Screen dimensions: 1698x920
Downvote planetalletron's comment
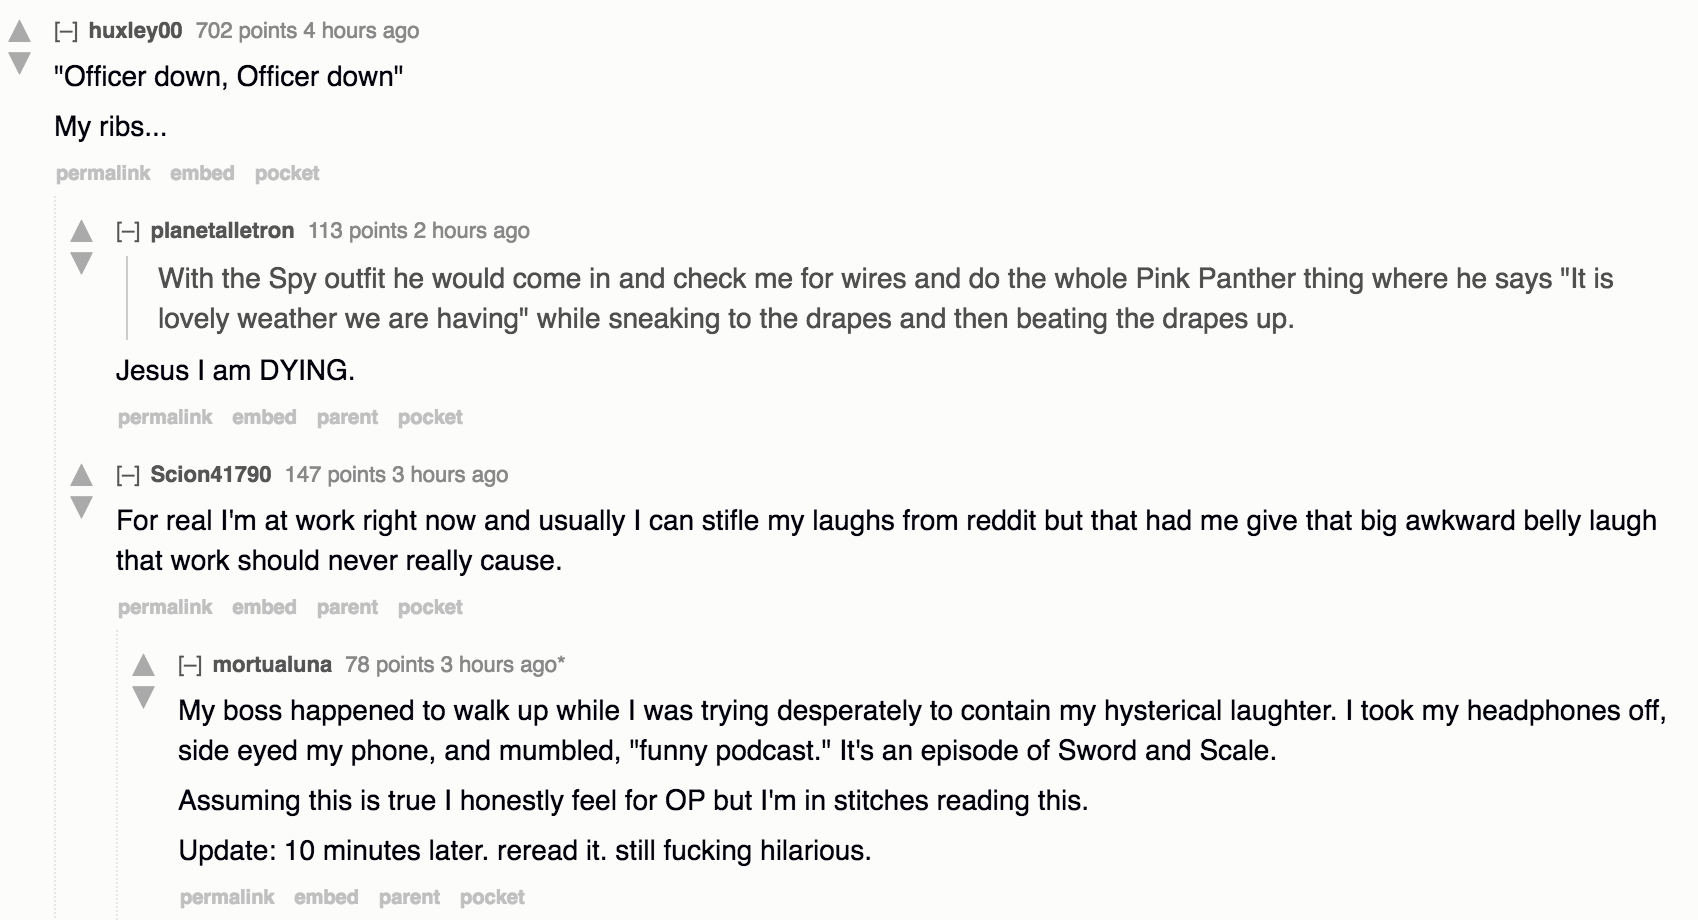coord(81,264)
